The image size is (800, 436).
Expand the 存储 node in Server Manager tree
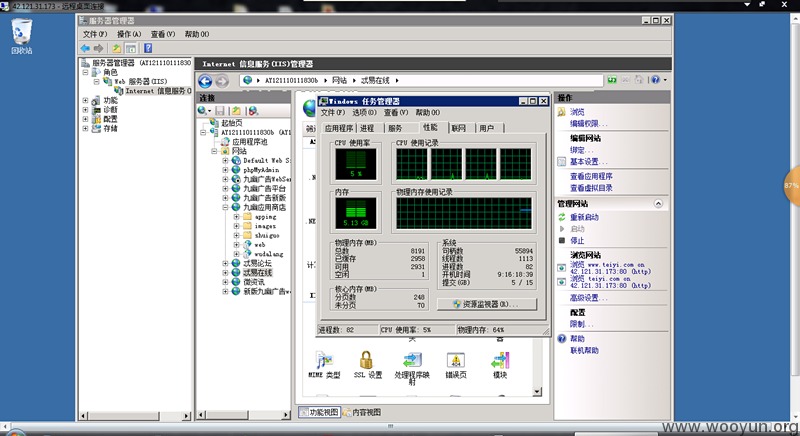pyautogui.click(x=86, y=129)
